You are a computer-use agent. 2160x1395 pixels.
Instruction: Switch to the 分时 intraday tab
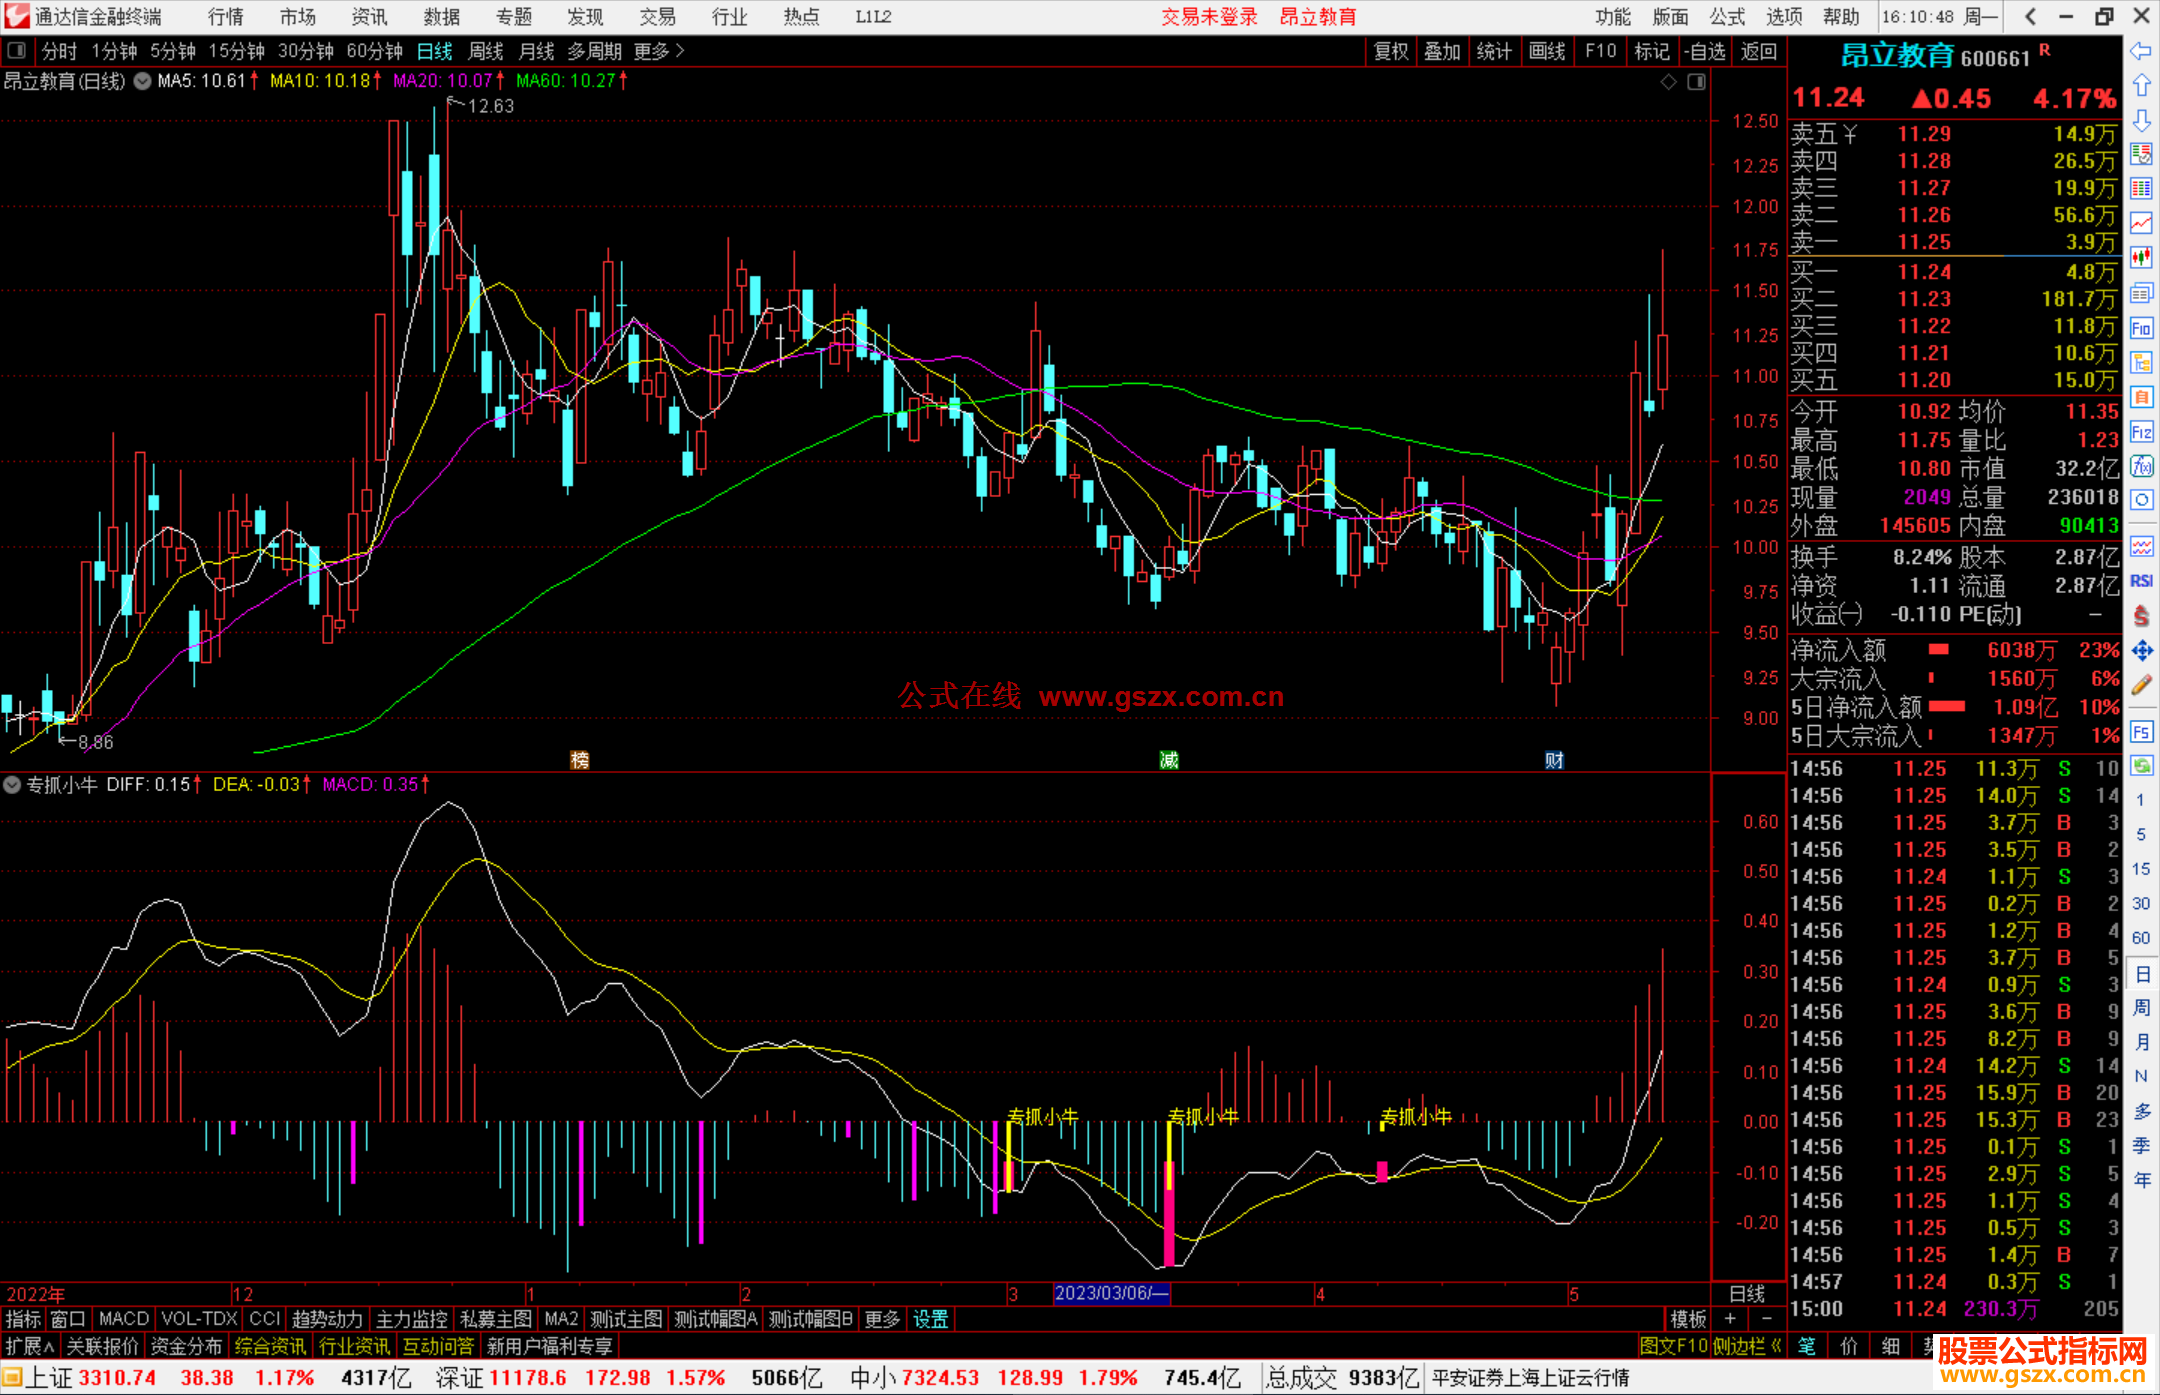59,51
